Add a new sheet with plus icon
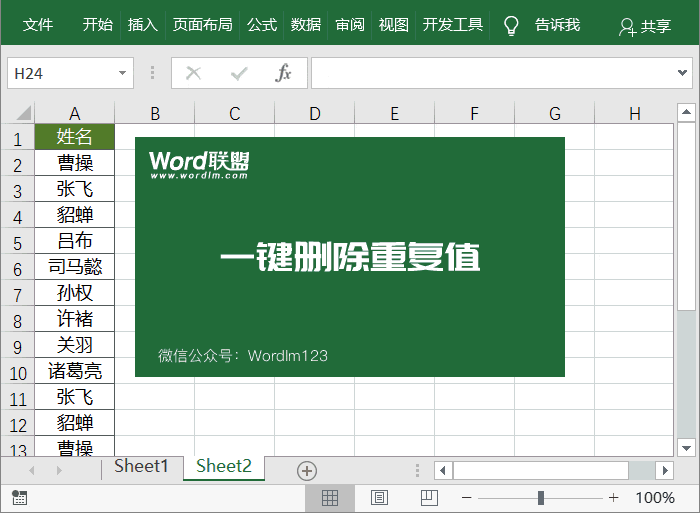Screen dimensions: 700x513 tap(307, 470)
